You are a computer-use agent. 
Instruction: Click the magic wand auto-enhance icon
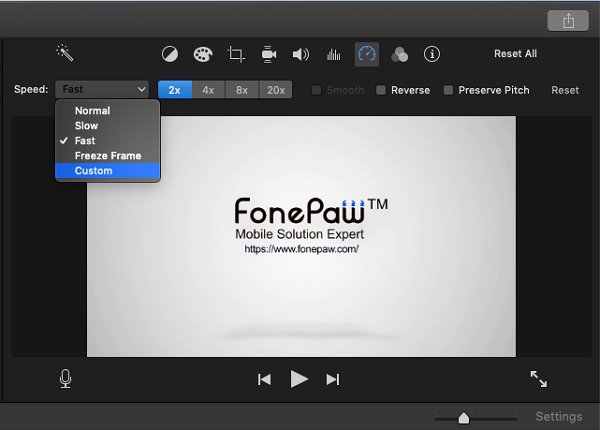(65, 53)
